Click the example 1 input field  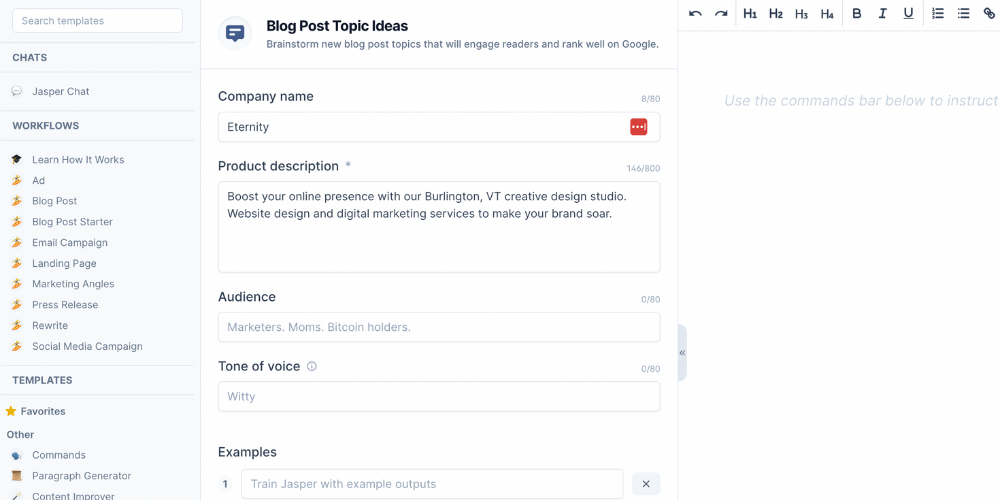432,484
